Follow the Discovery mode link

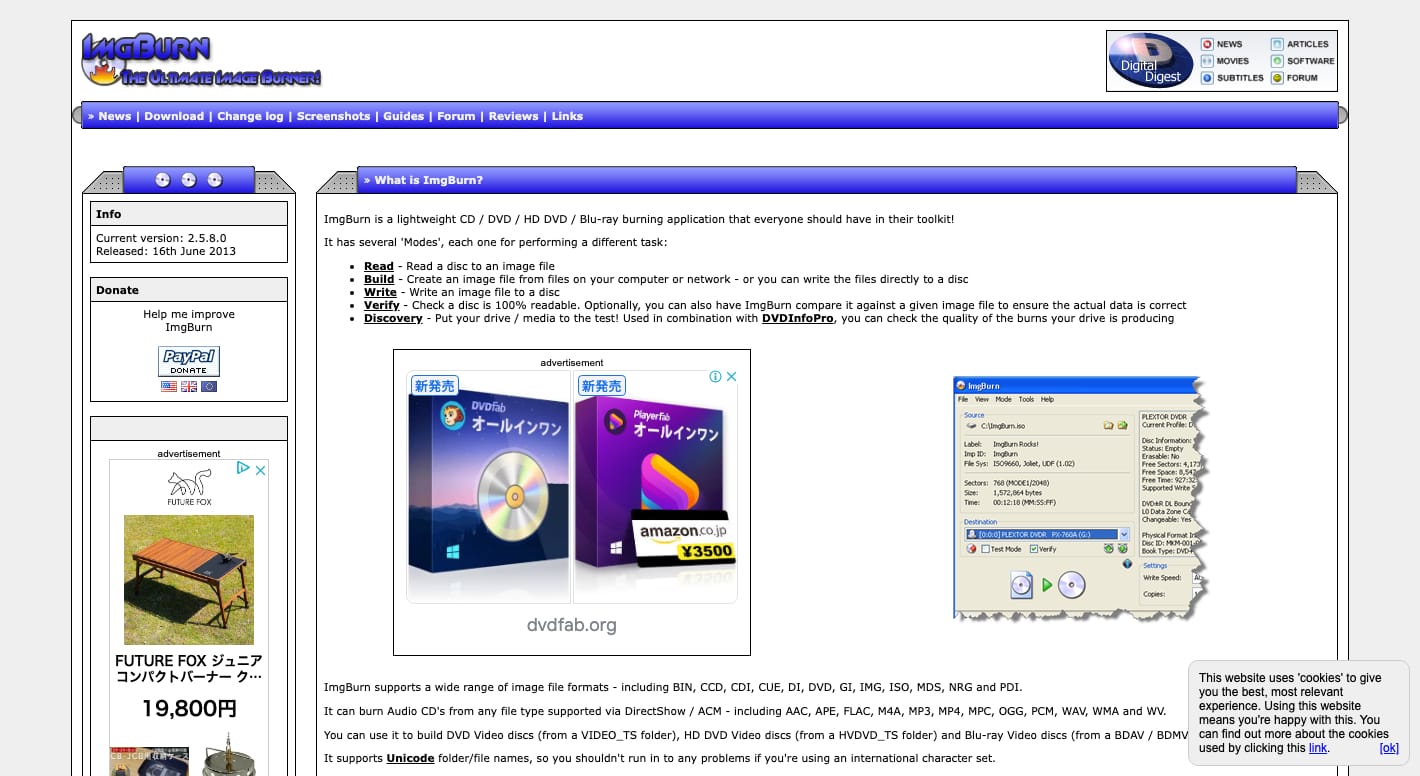click(x=393, y=318)
